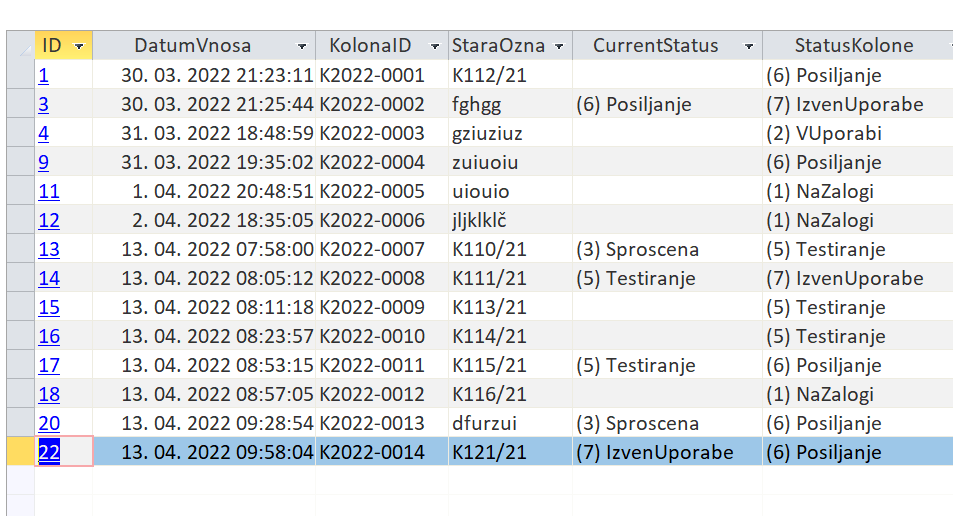
Task: Expand the StaraOzna column dropdown arrow
Action: click(559, 46)
